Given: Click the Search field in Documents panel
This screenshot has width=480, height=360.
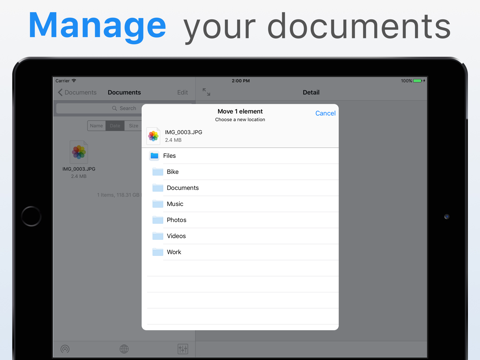Looking at the screenshot, I should 124,108.
